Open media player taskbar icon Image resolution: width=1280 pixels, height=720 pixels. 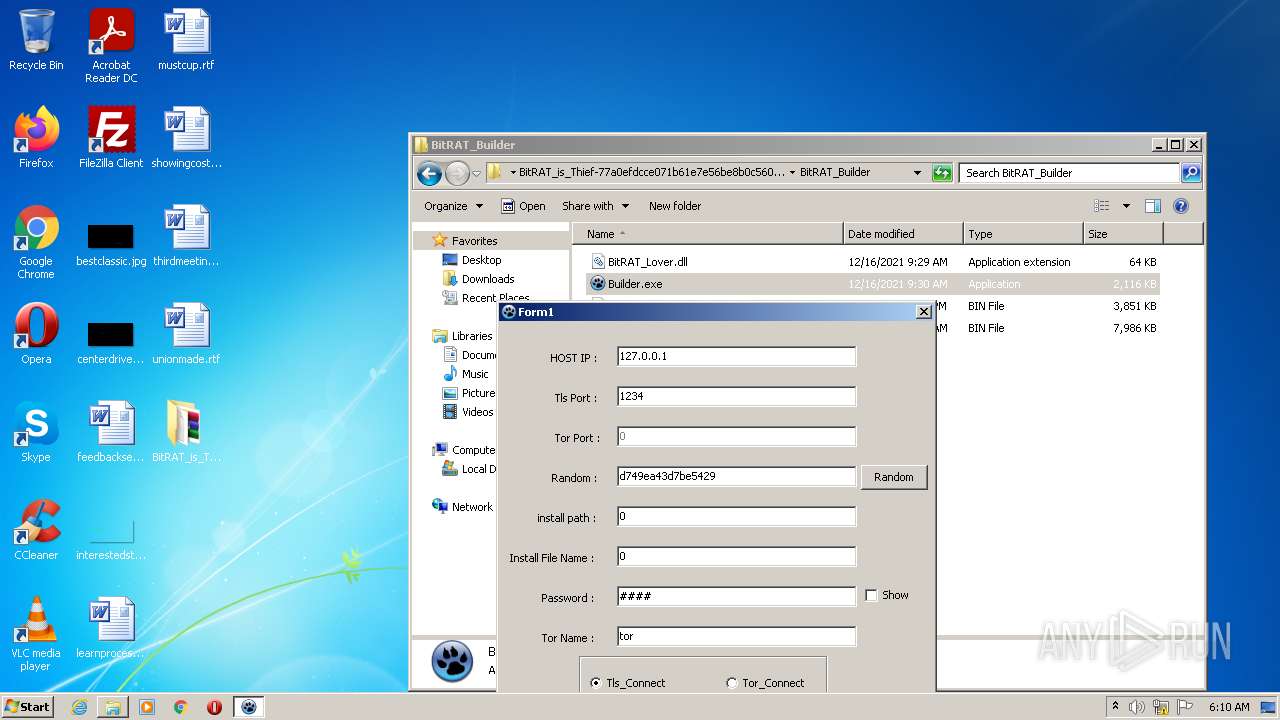147,707
